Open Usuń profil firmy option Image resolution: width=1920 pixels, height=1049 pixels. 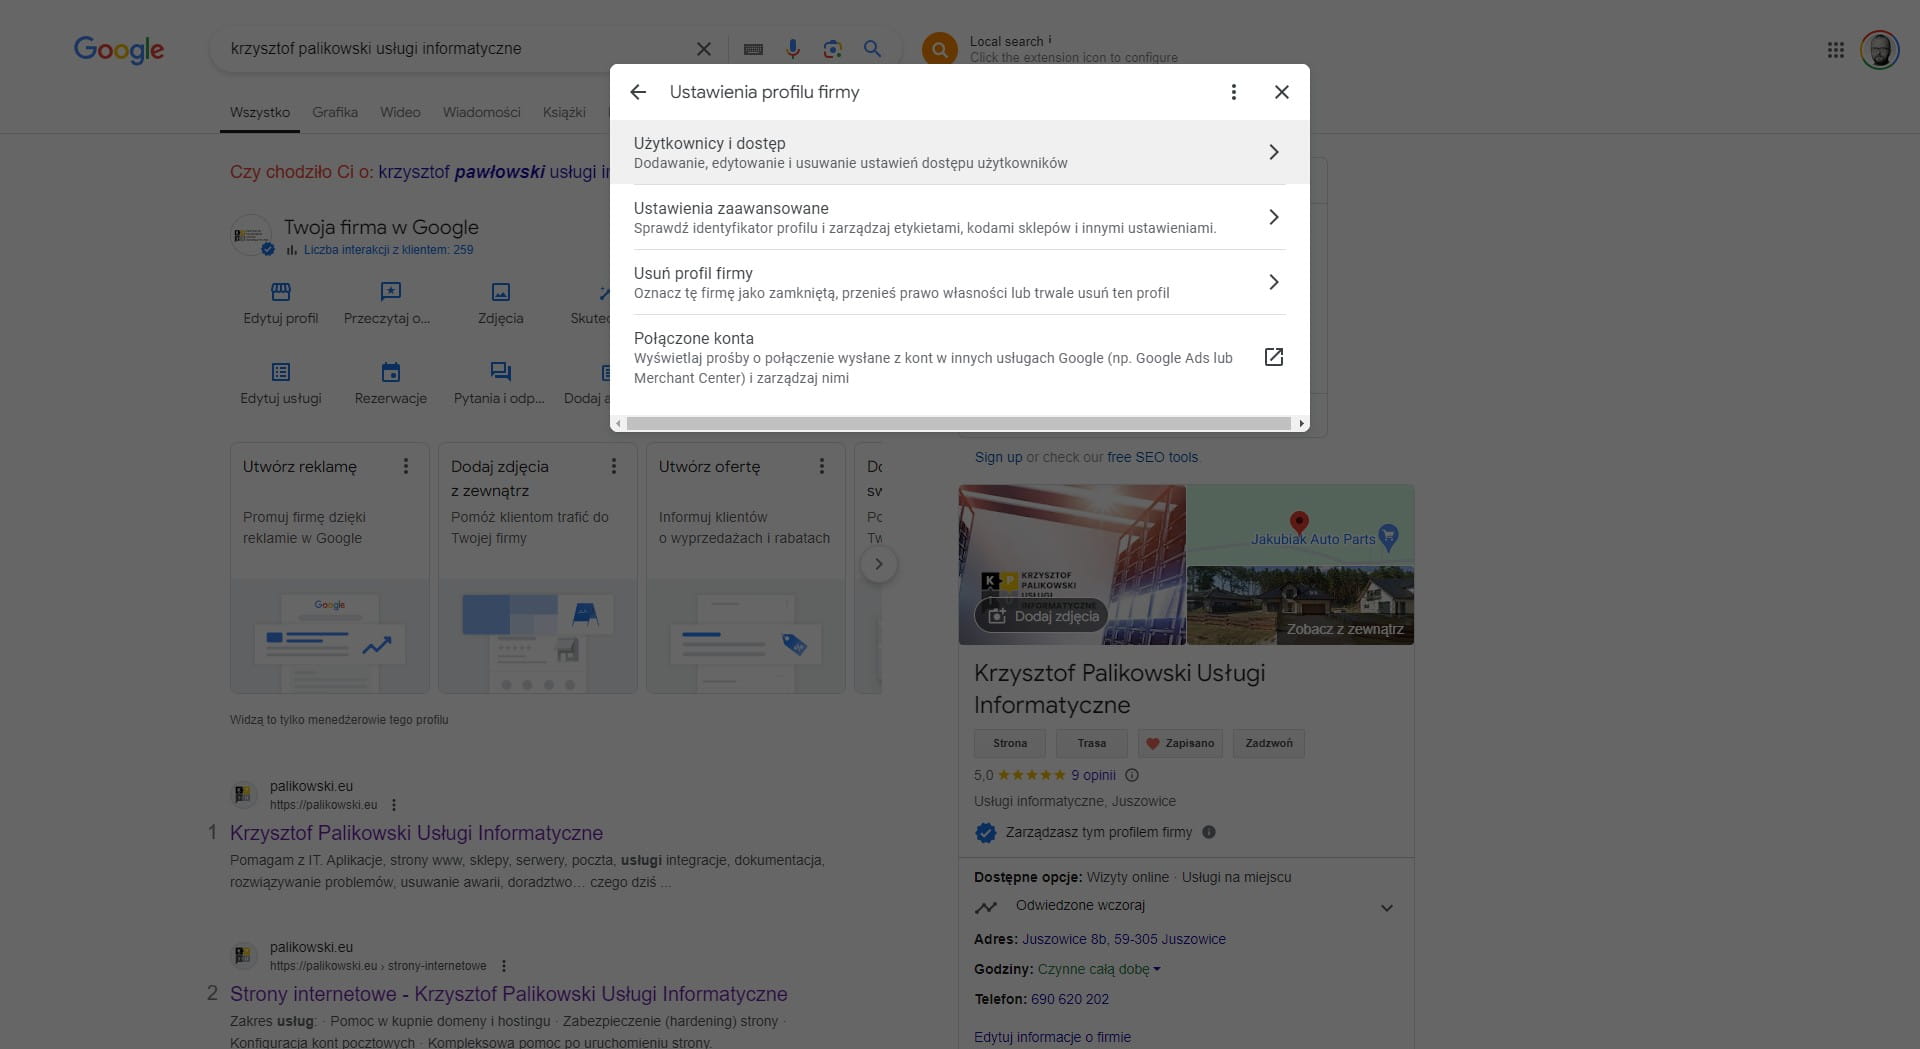[x=958, y=282]
